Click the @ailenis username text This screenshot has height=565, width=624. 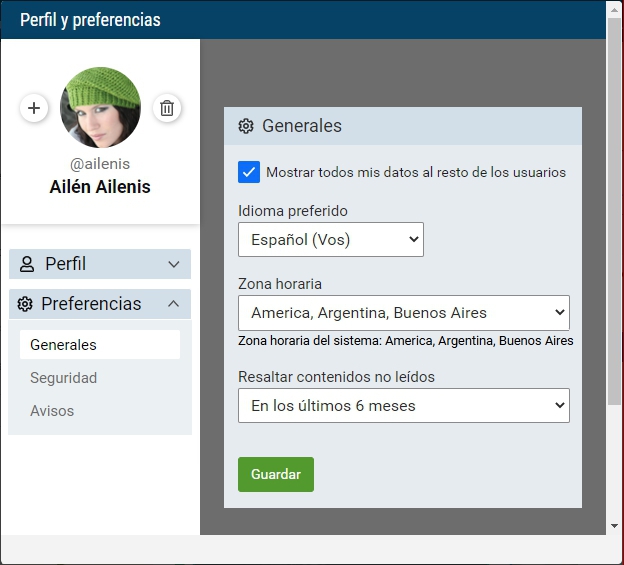pos(100,163)
